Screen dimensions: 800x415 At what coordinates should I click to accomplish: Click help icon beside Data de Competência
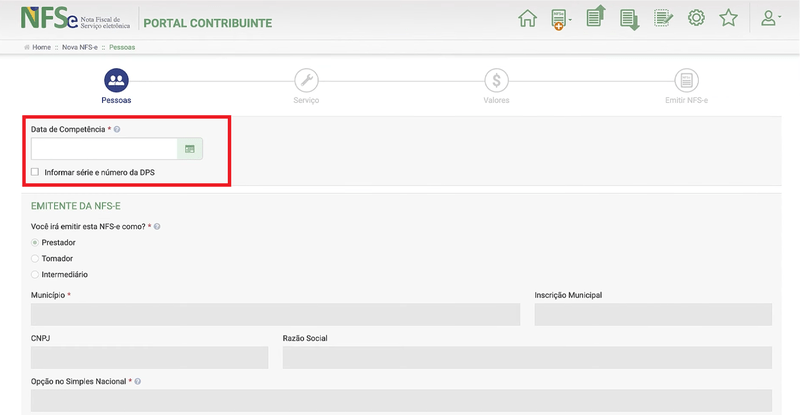tap(117, 130)
